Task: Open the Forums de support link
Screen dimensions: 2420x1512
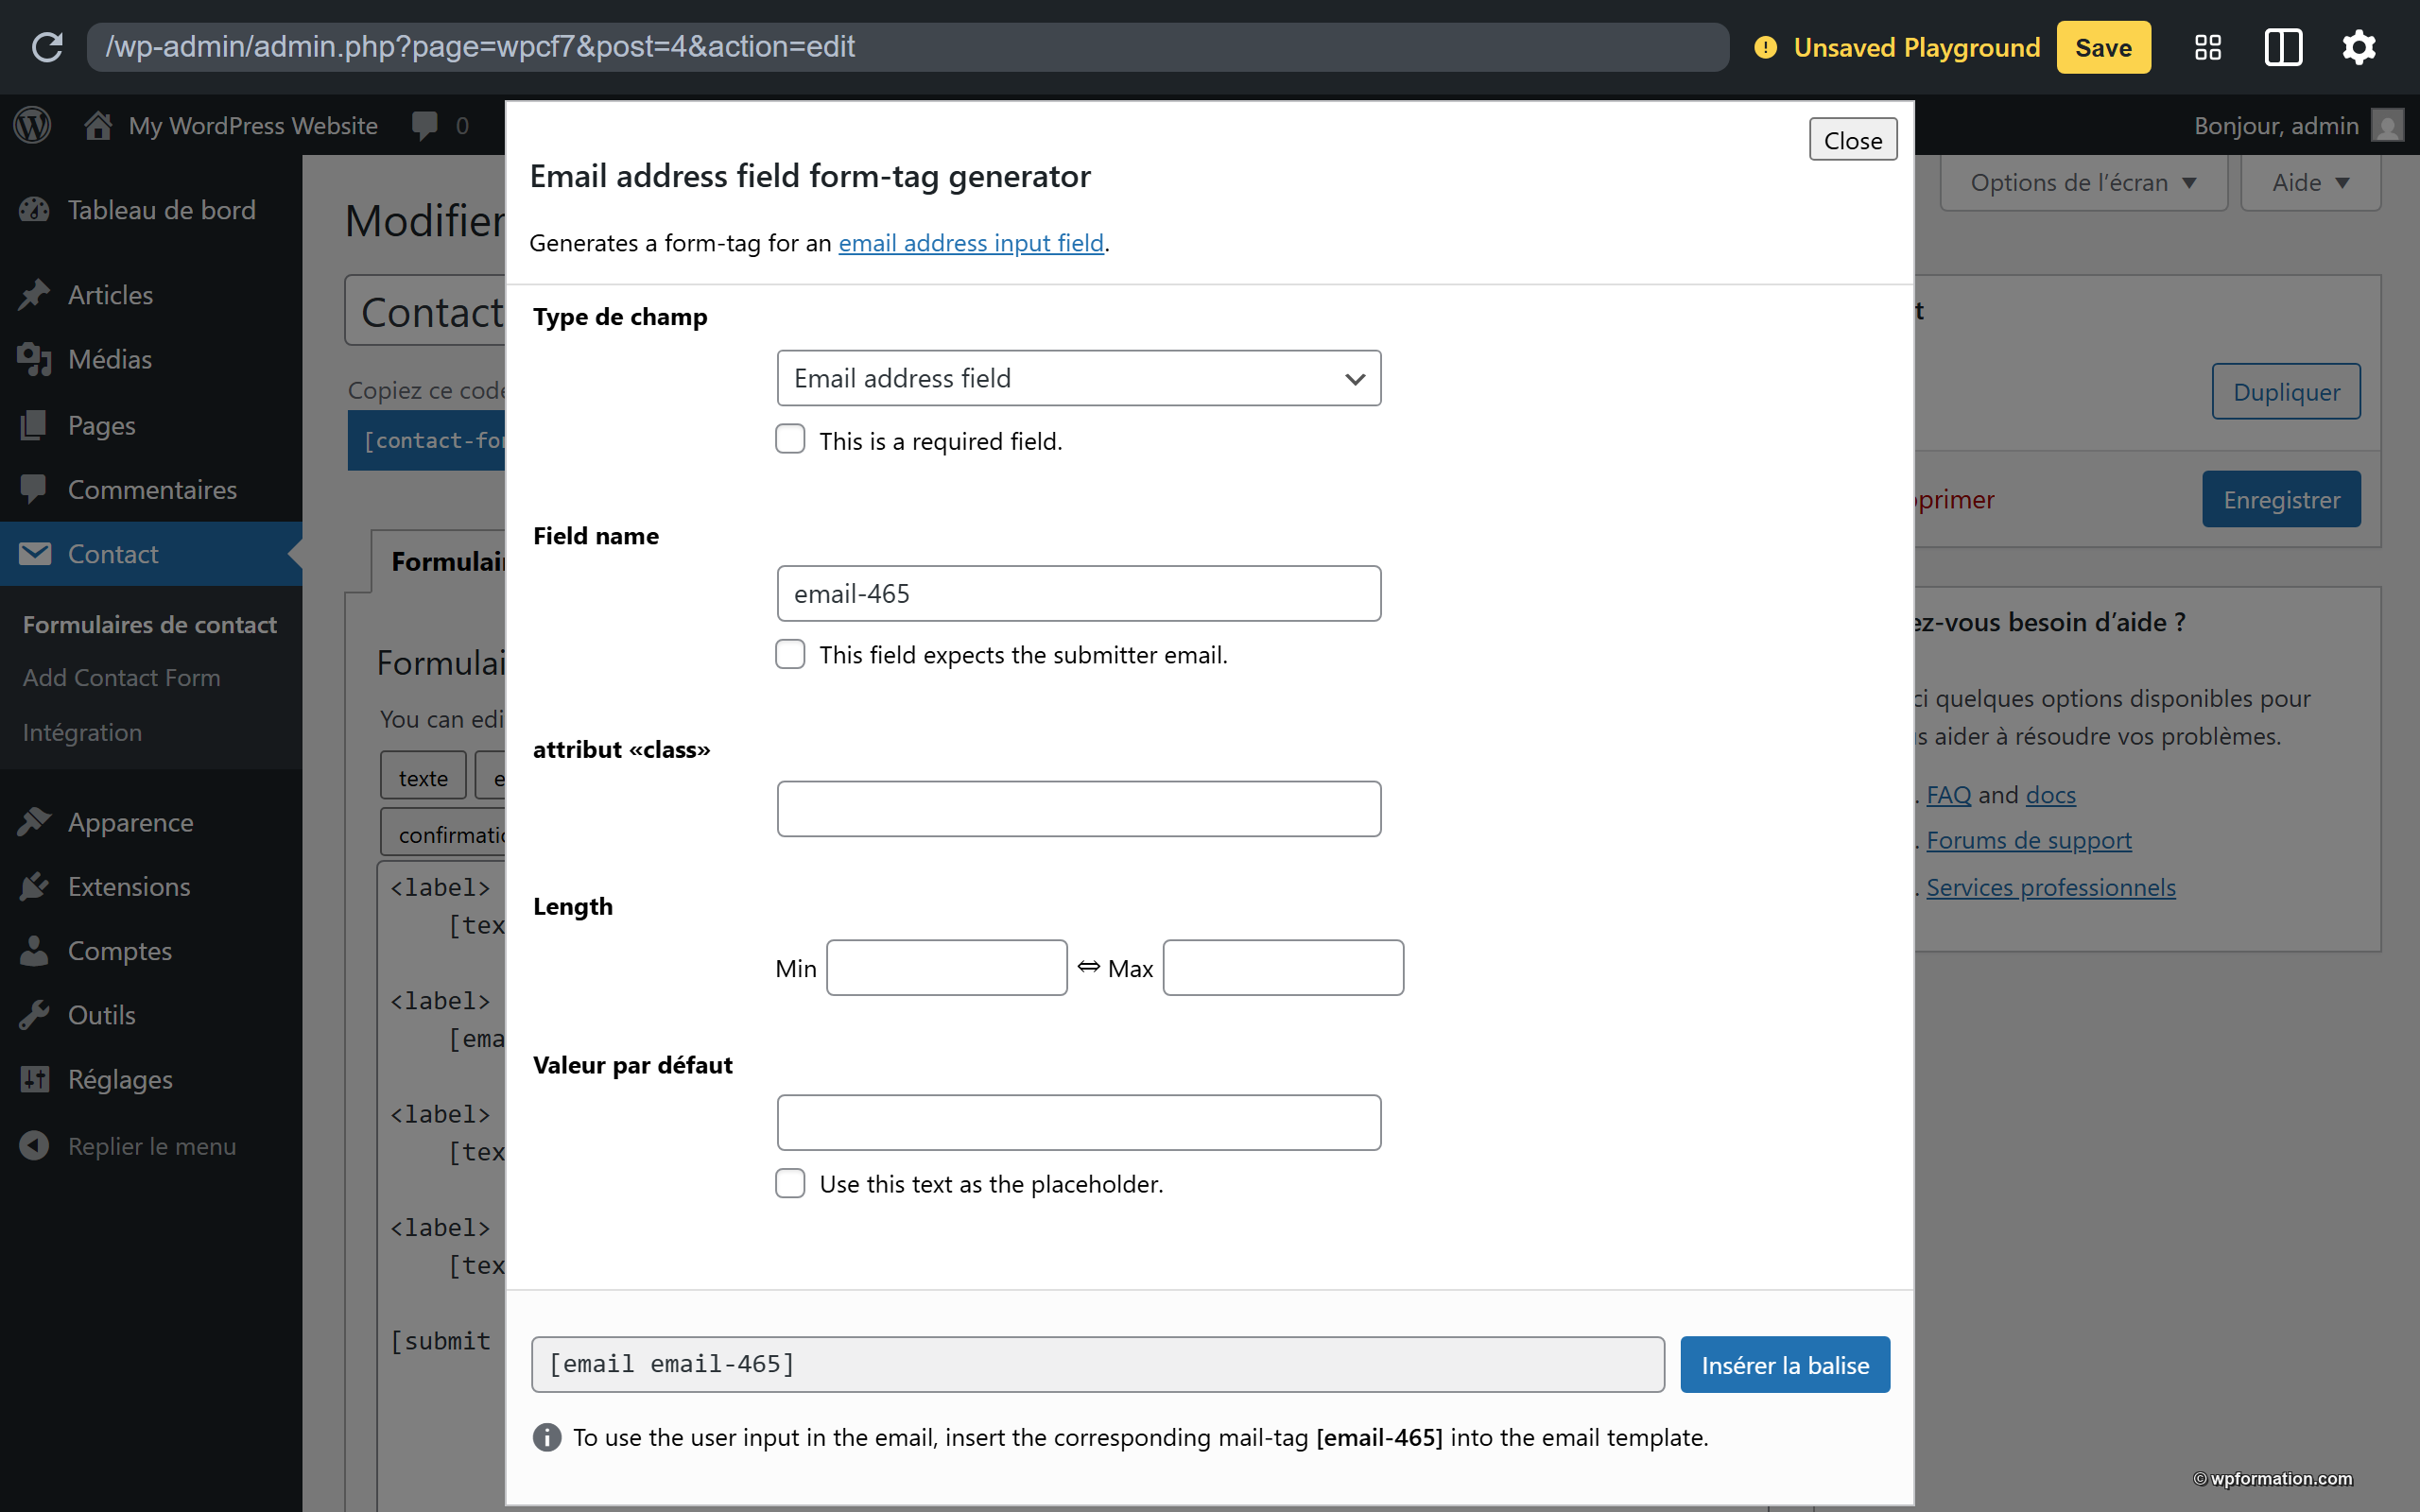Action: click(x=2029, y=840)
